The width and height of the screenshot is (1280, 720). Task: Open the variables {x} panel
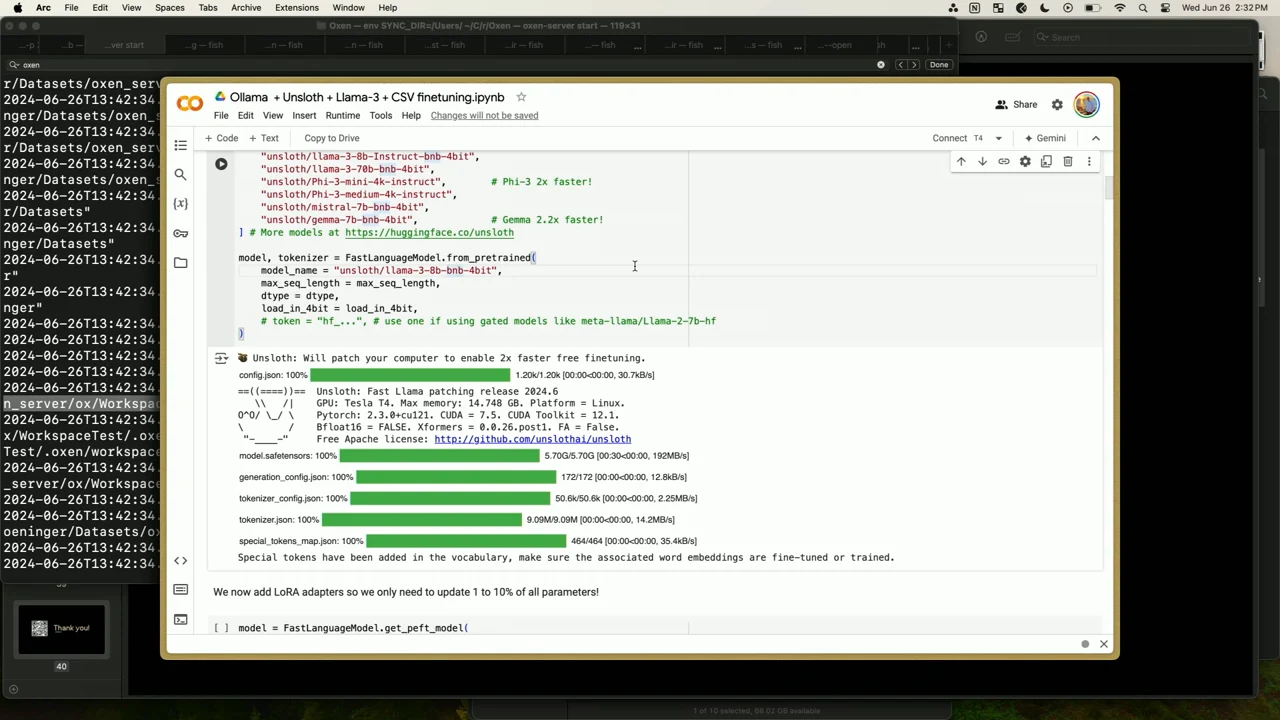coord(180,204)
